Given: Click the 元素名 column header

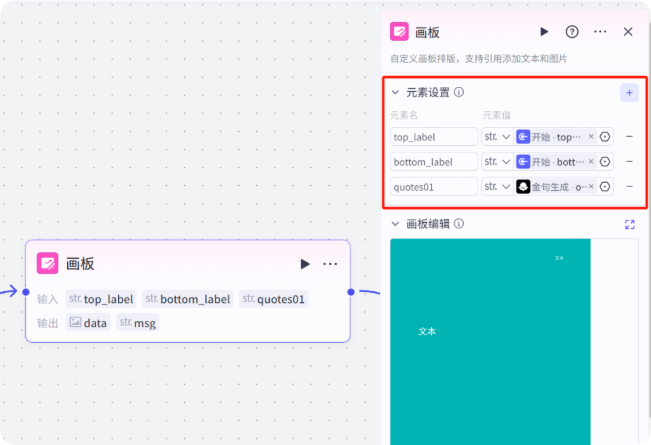Looking at the screenshot, I should tap(404, 115).
